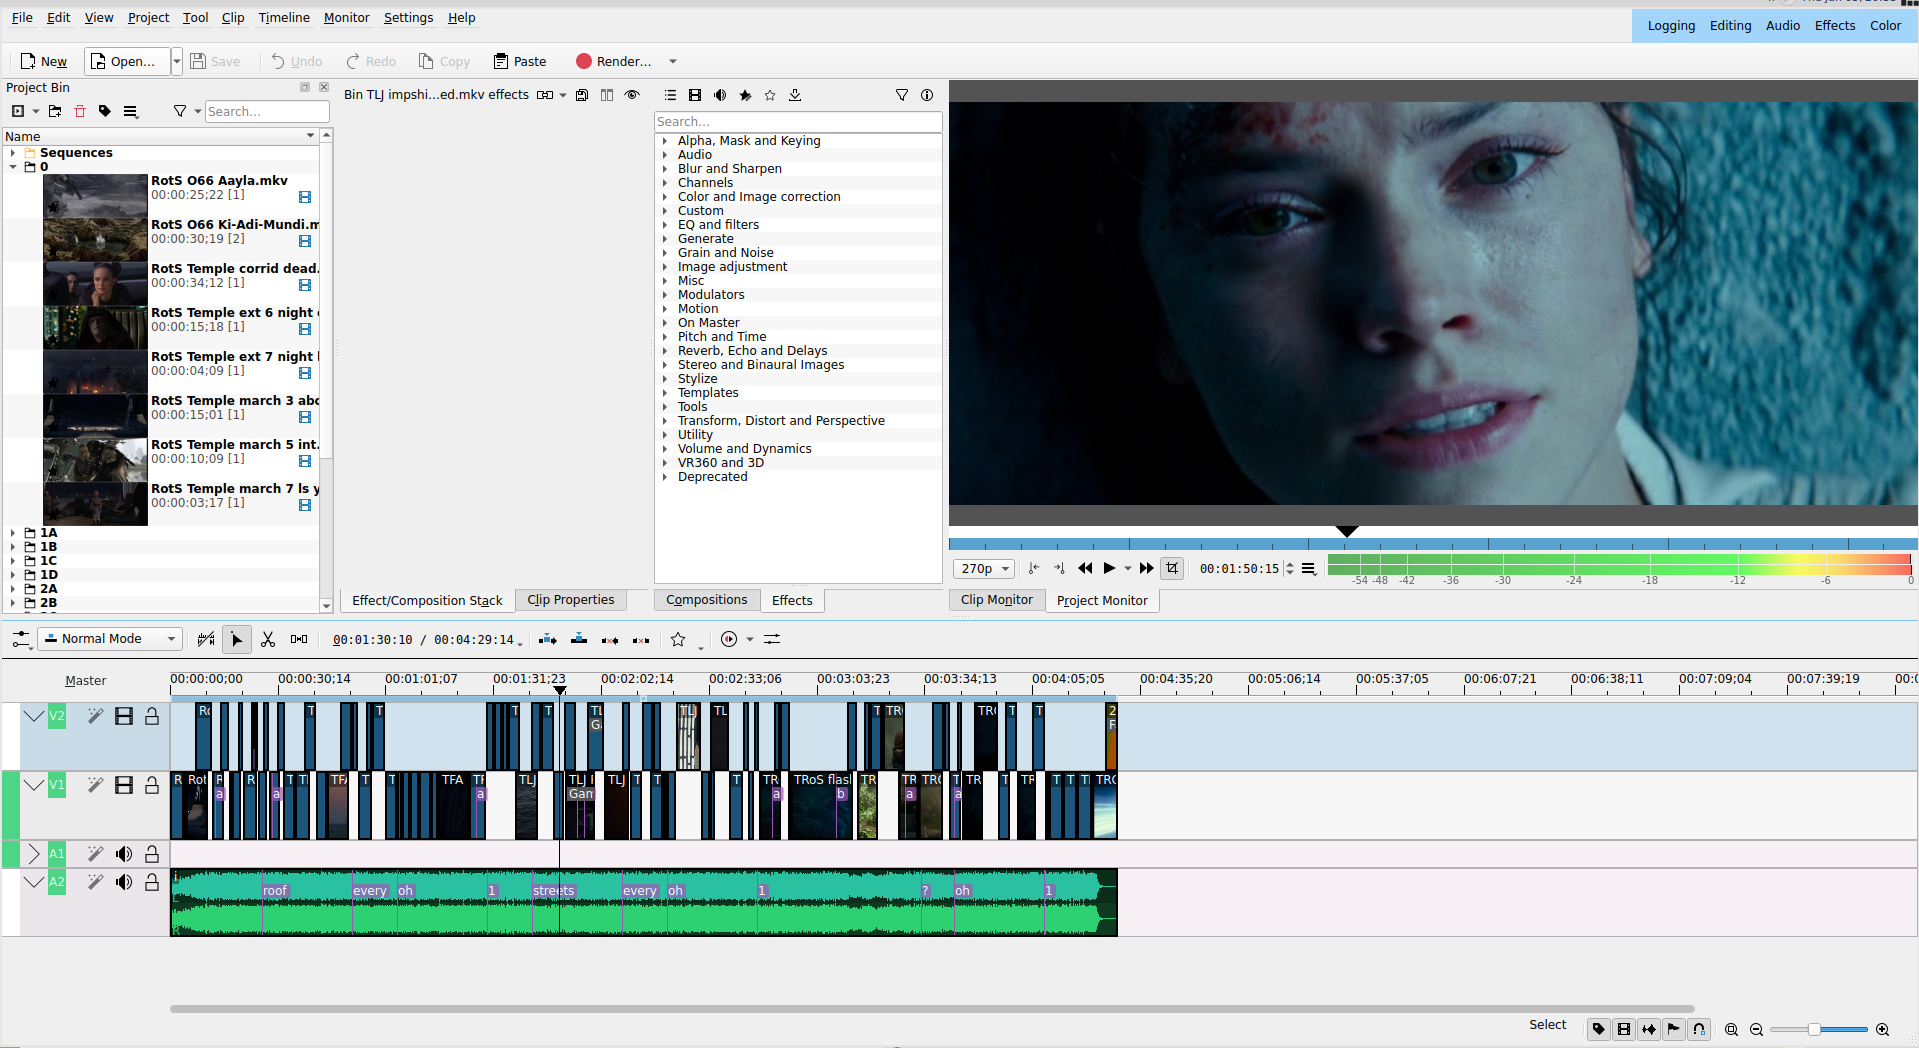The height and width of the screenshot is (1048, 1919).
Task: Show main effects list icon
Action: 670,95
